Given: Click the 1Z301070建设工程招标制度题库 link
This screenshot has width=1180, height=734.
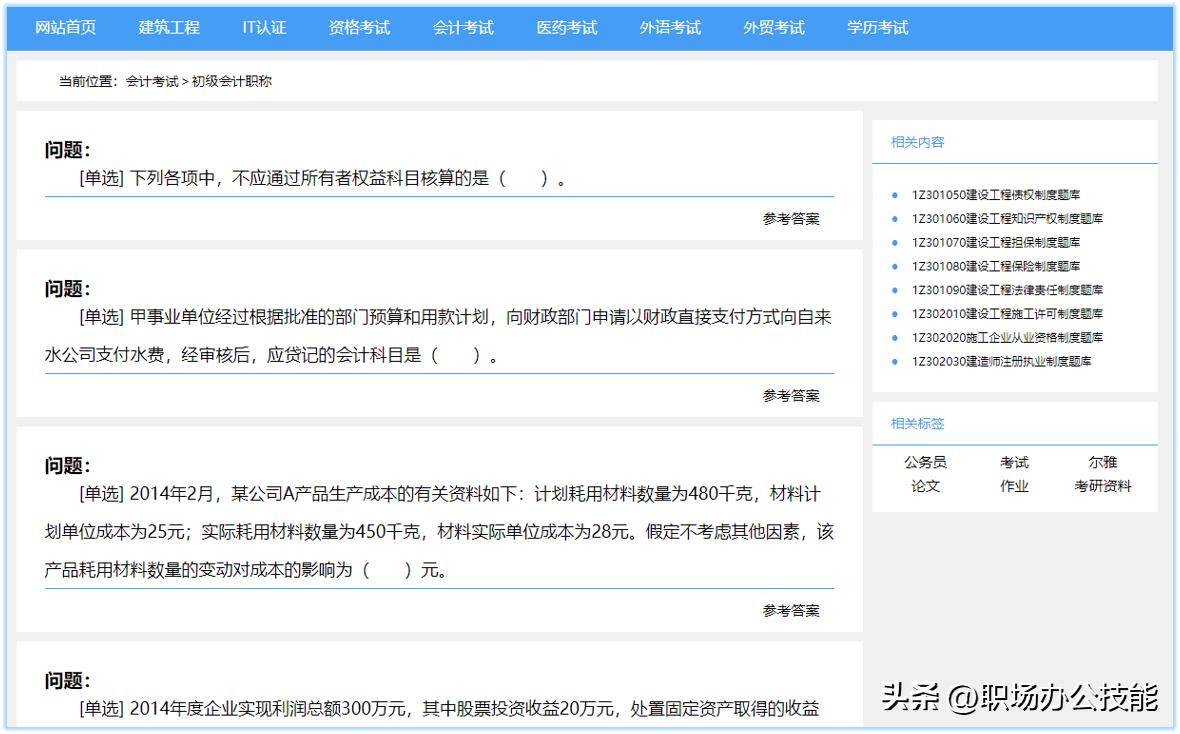Looking at the screenshot, I should (994, 242).
